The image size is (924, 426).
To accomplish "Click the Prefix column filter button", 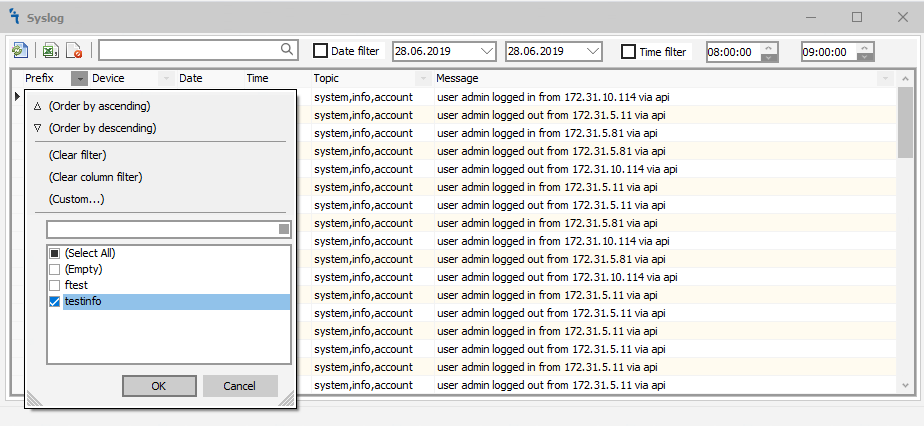I will 79,78.
